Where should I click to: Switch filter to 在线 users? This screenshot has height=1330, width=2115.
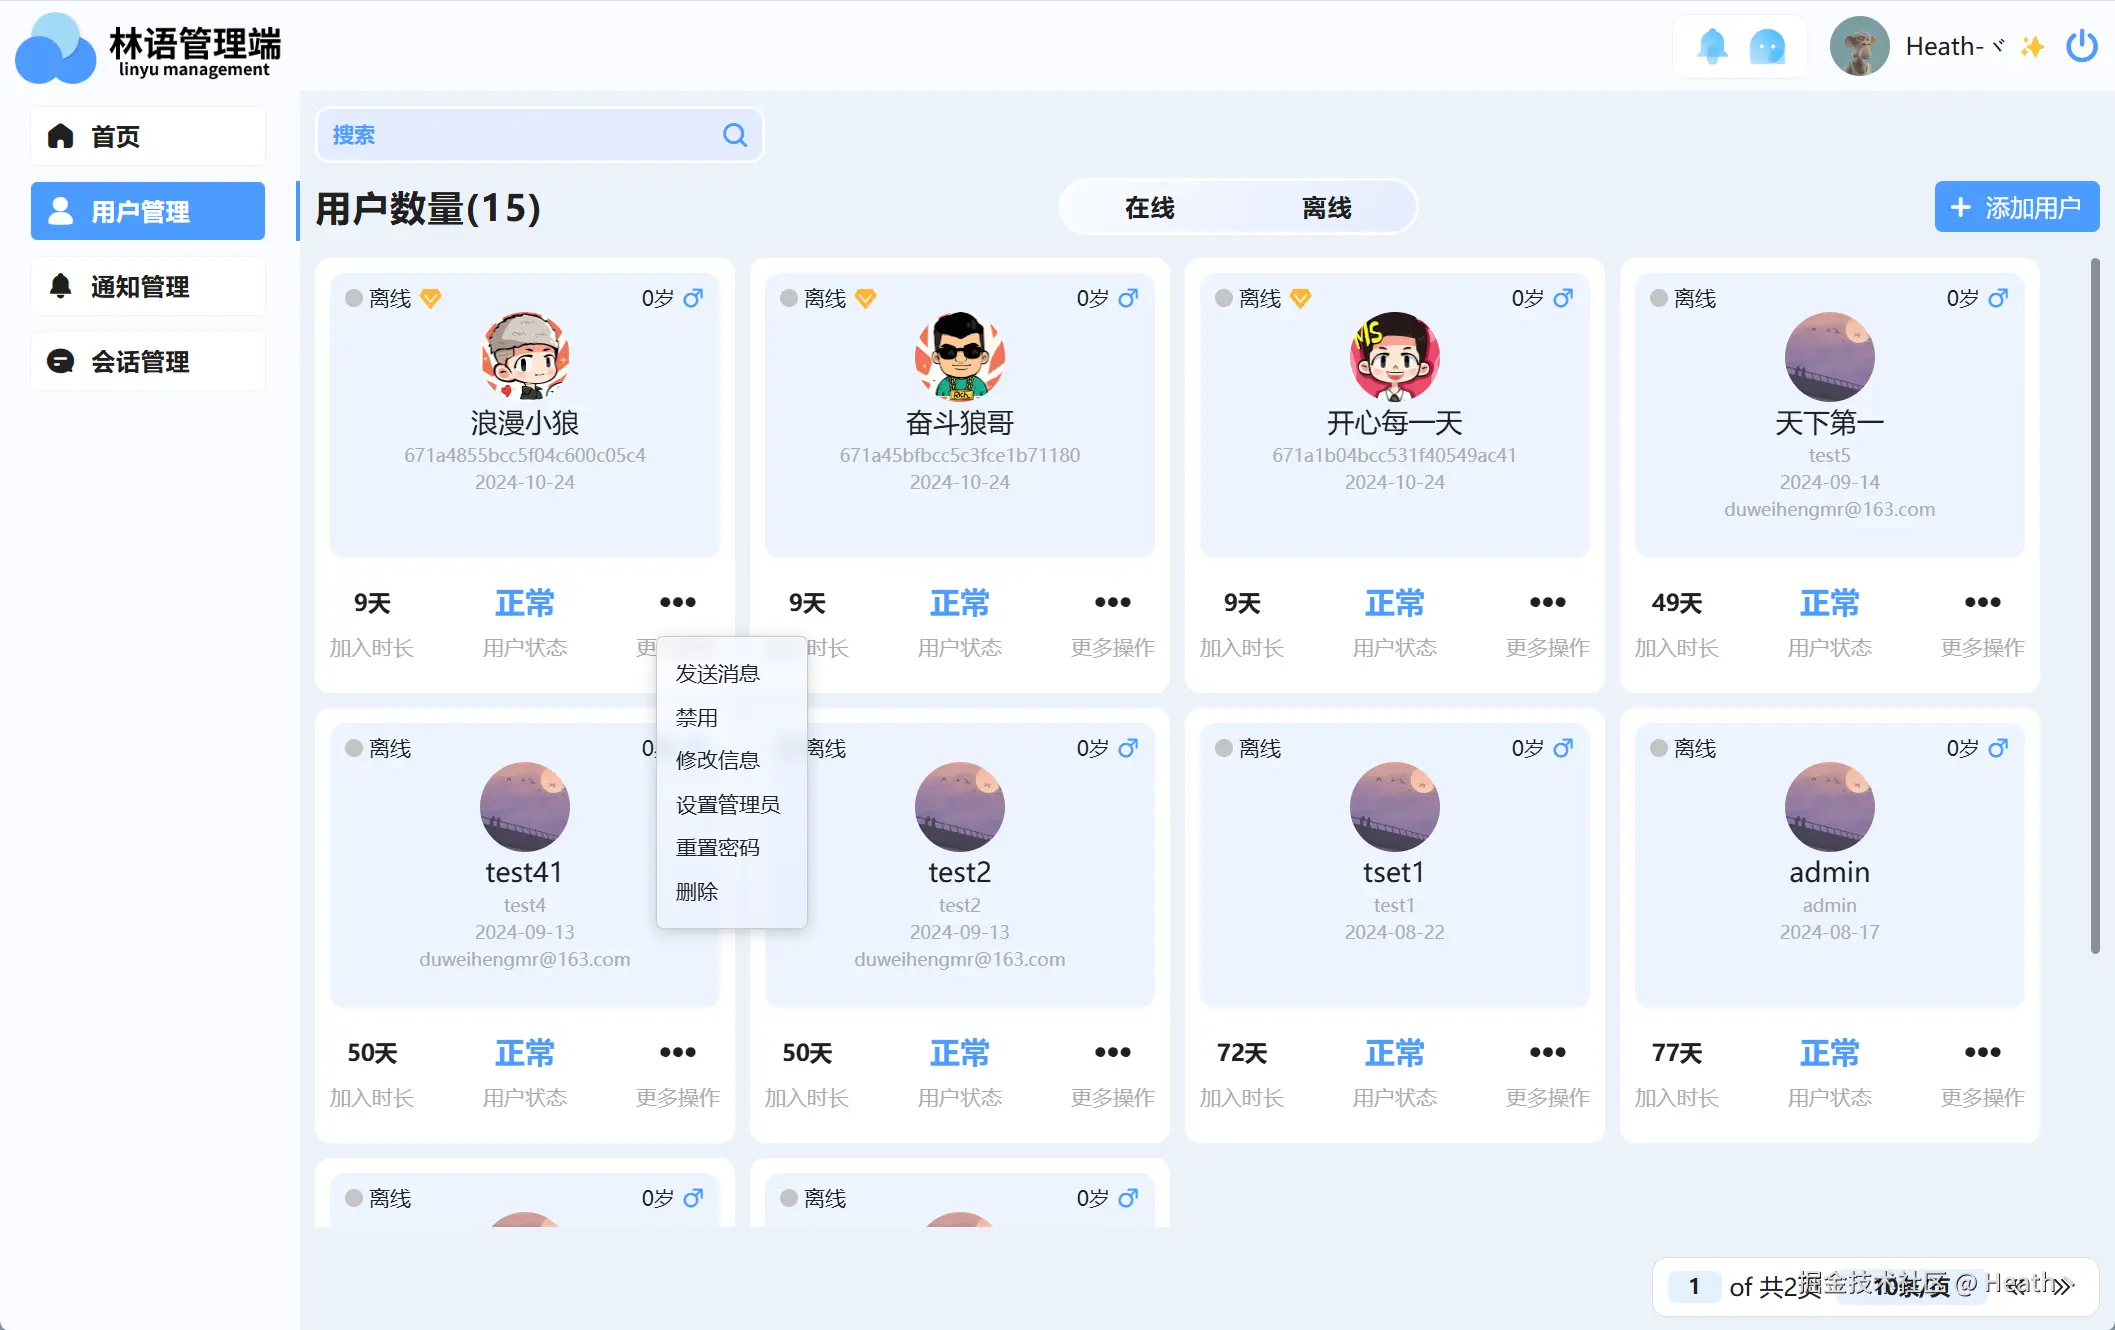pos(1149,208)
